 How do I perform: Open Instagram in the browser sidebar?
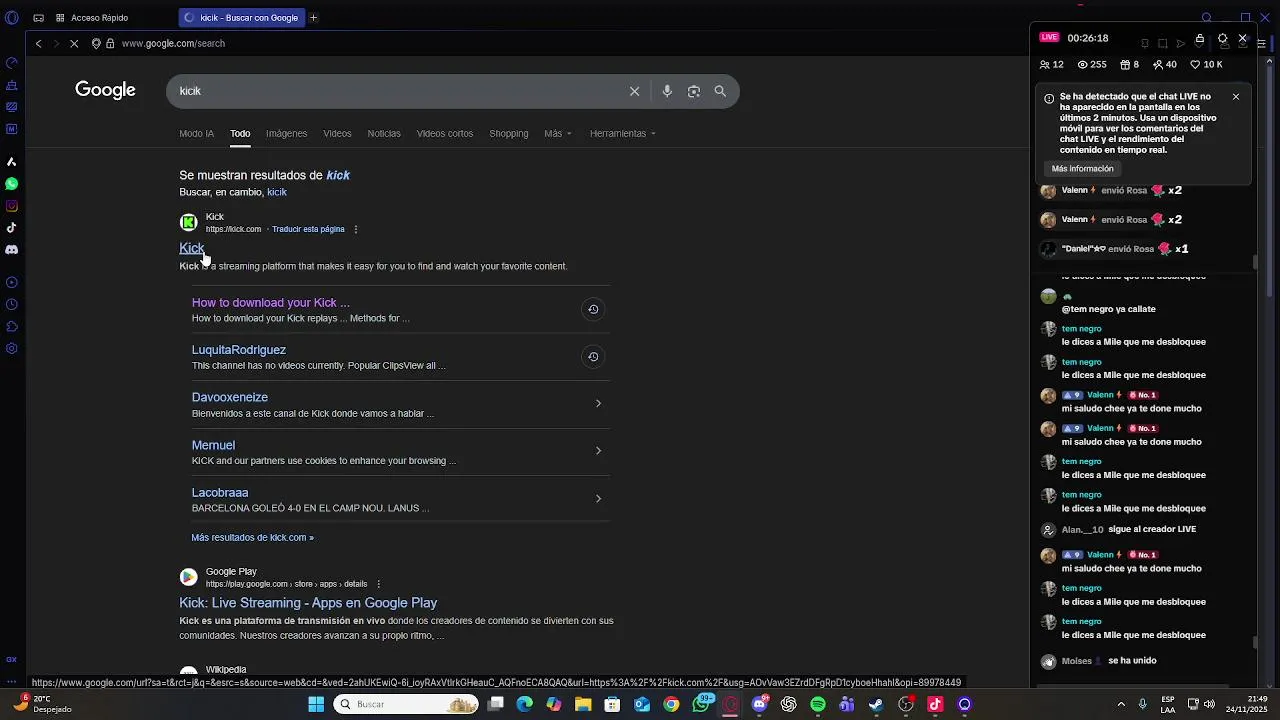(11, 206)
